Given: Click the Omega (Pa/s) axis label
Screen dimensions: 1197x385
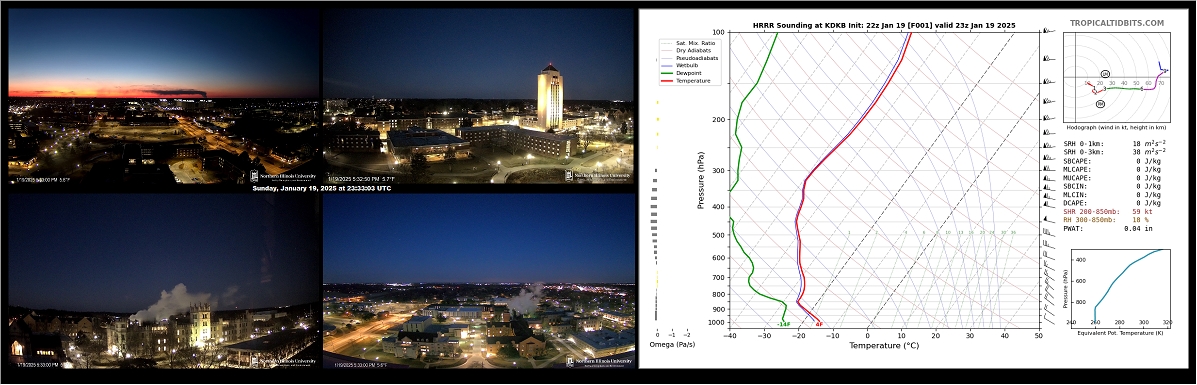Looking at the screenshot, I should click(x=672, y=345).
